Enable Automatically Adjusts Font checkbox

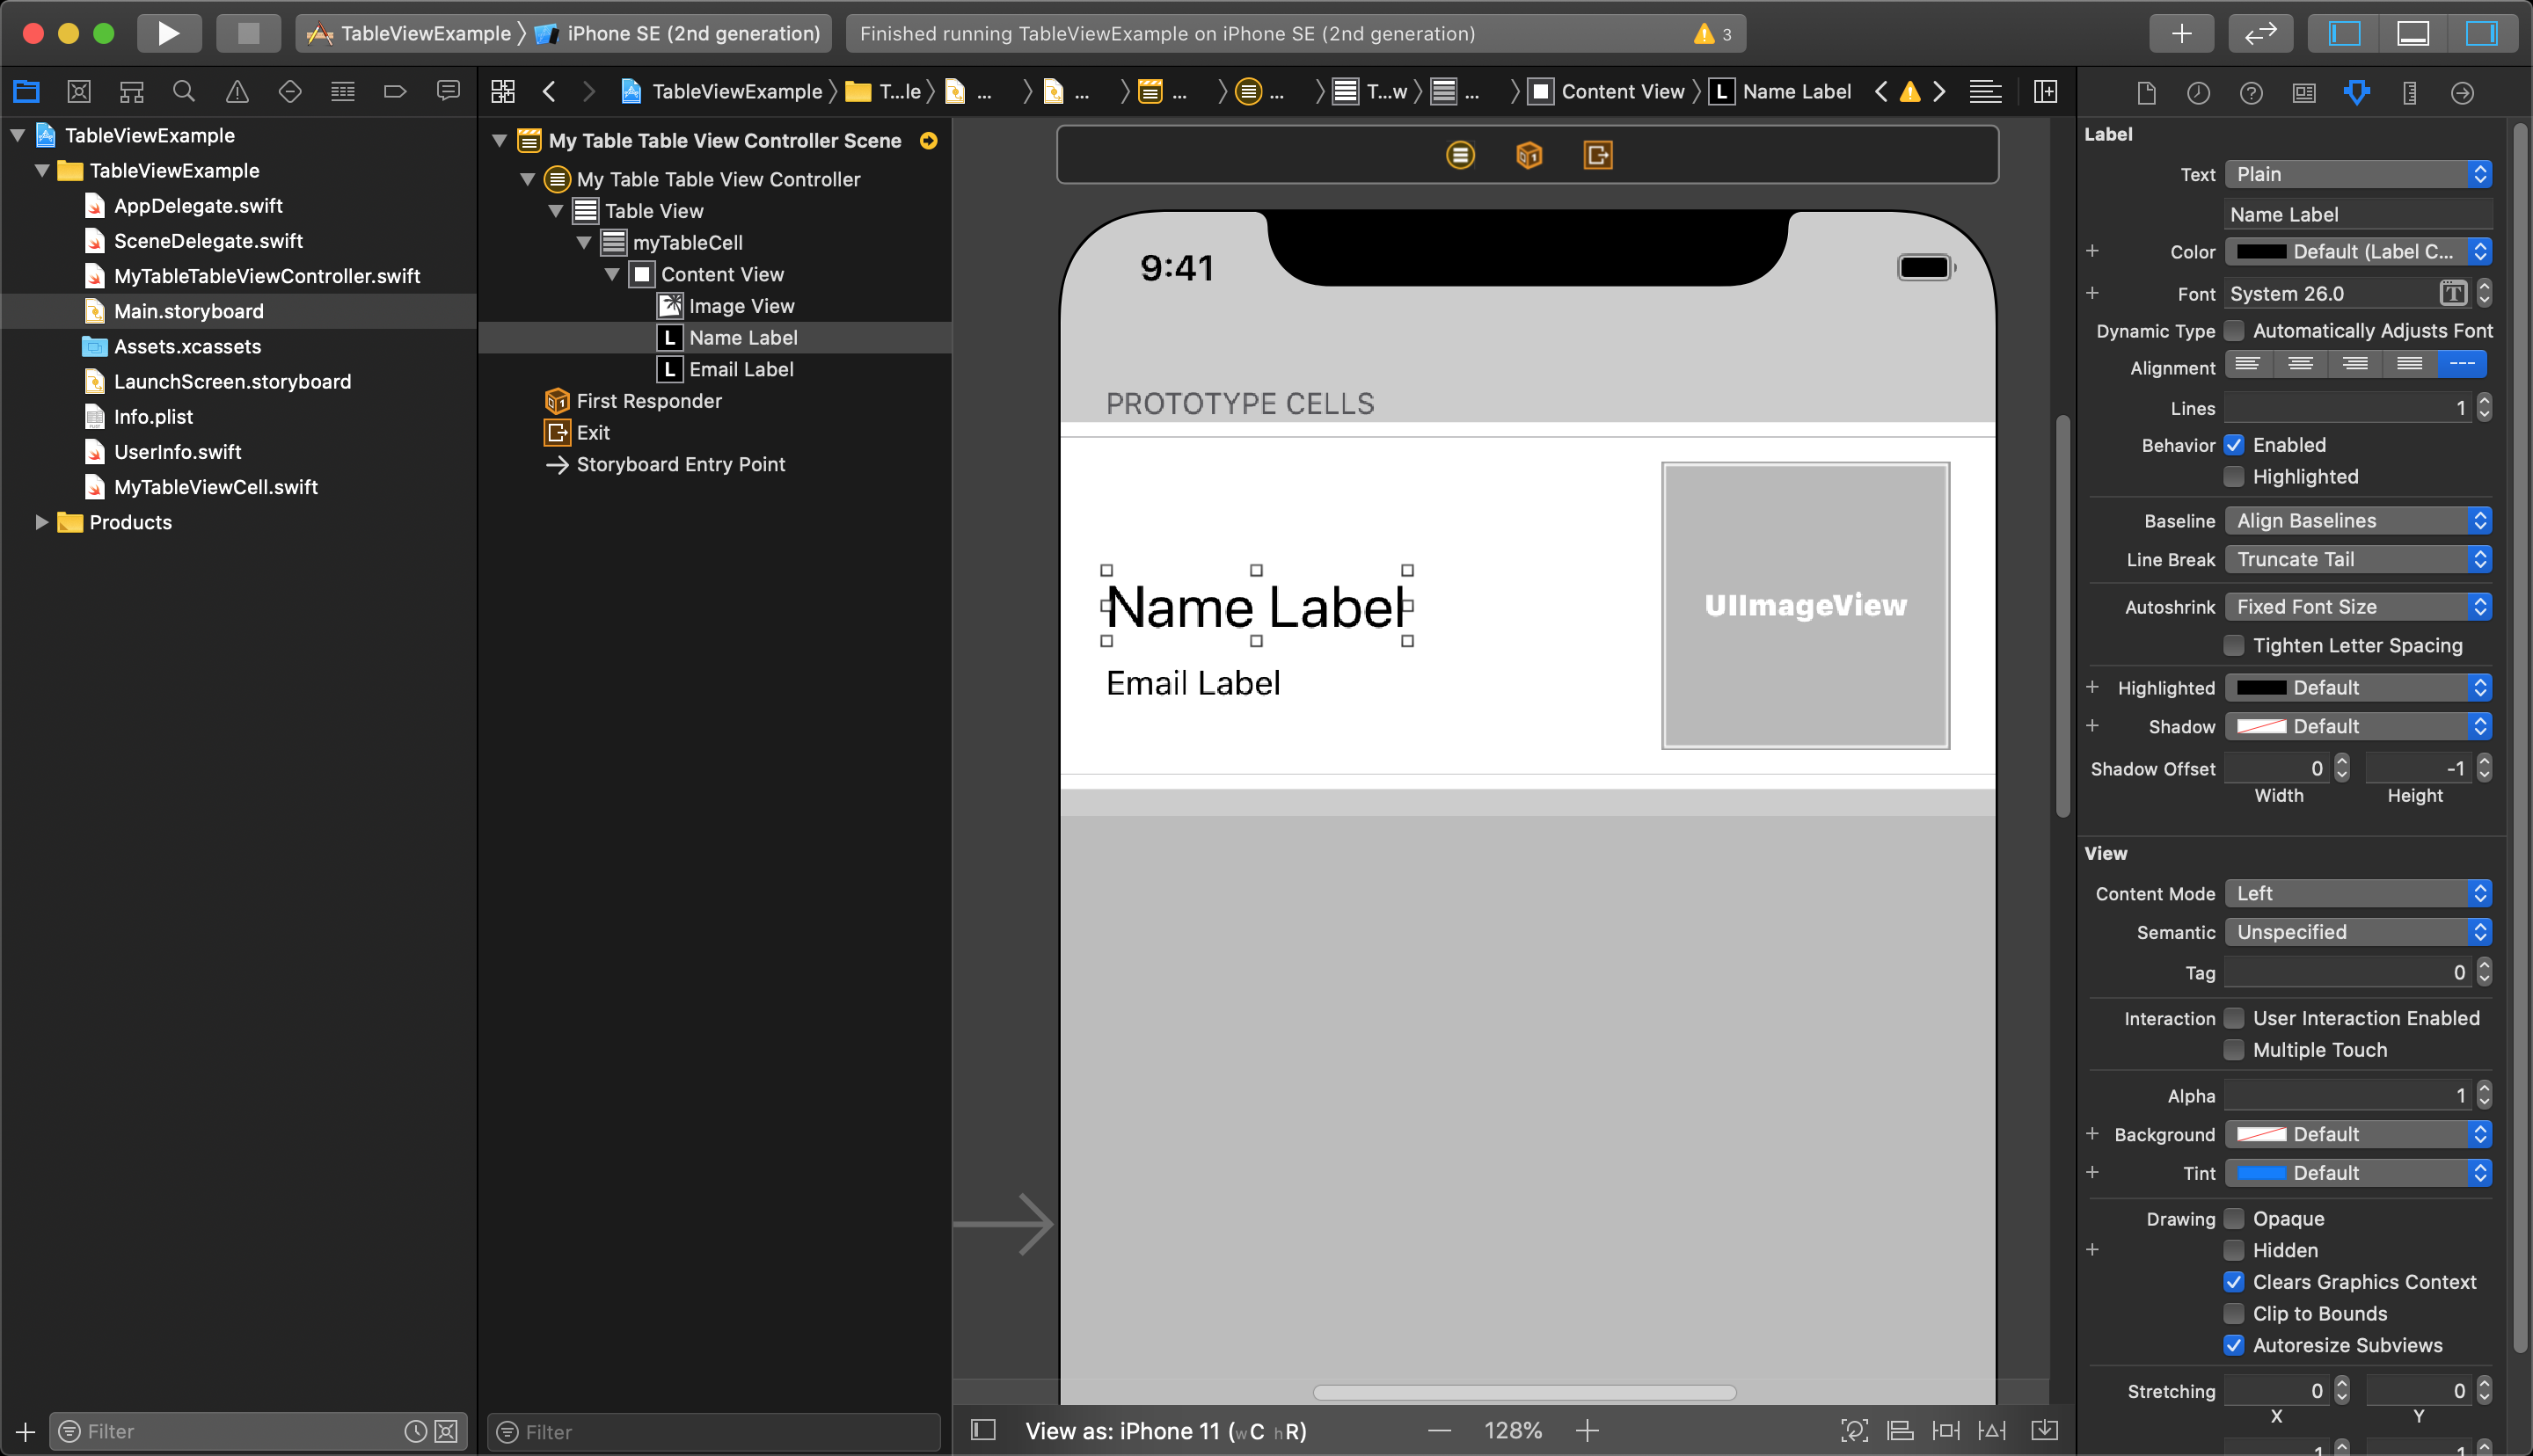coord(2233,331)
